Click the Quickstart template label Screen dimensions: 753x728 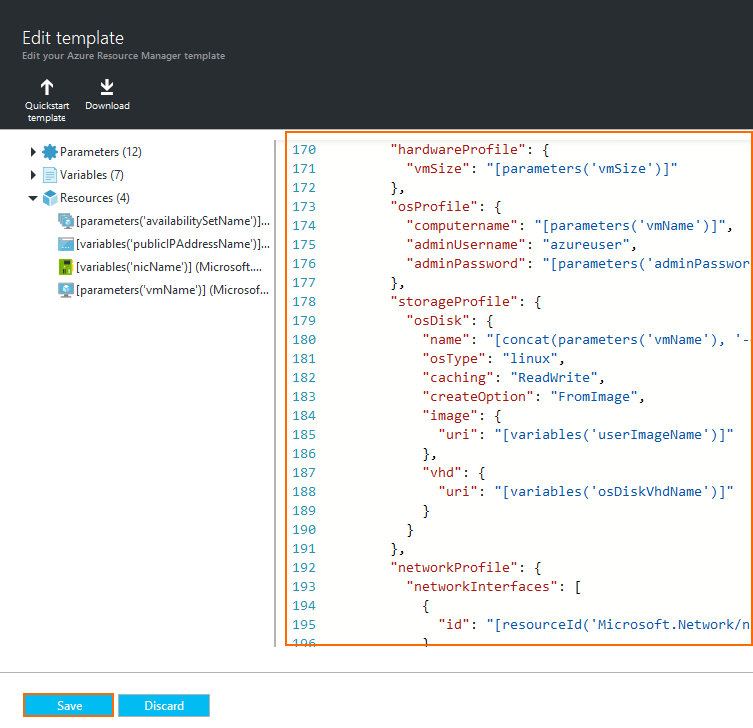pos(47,111)
